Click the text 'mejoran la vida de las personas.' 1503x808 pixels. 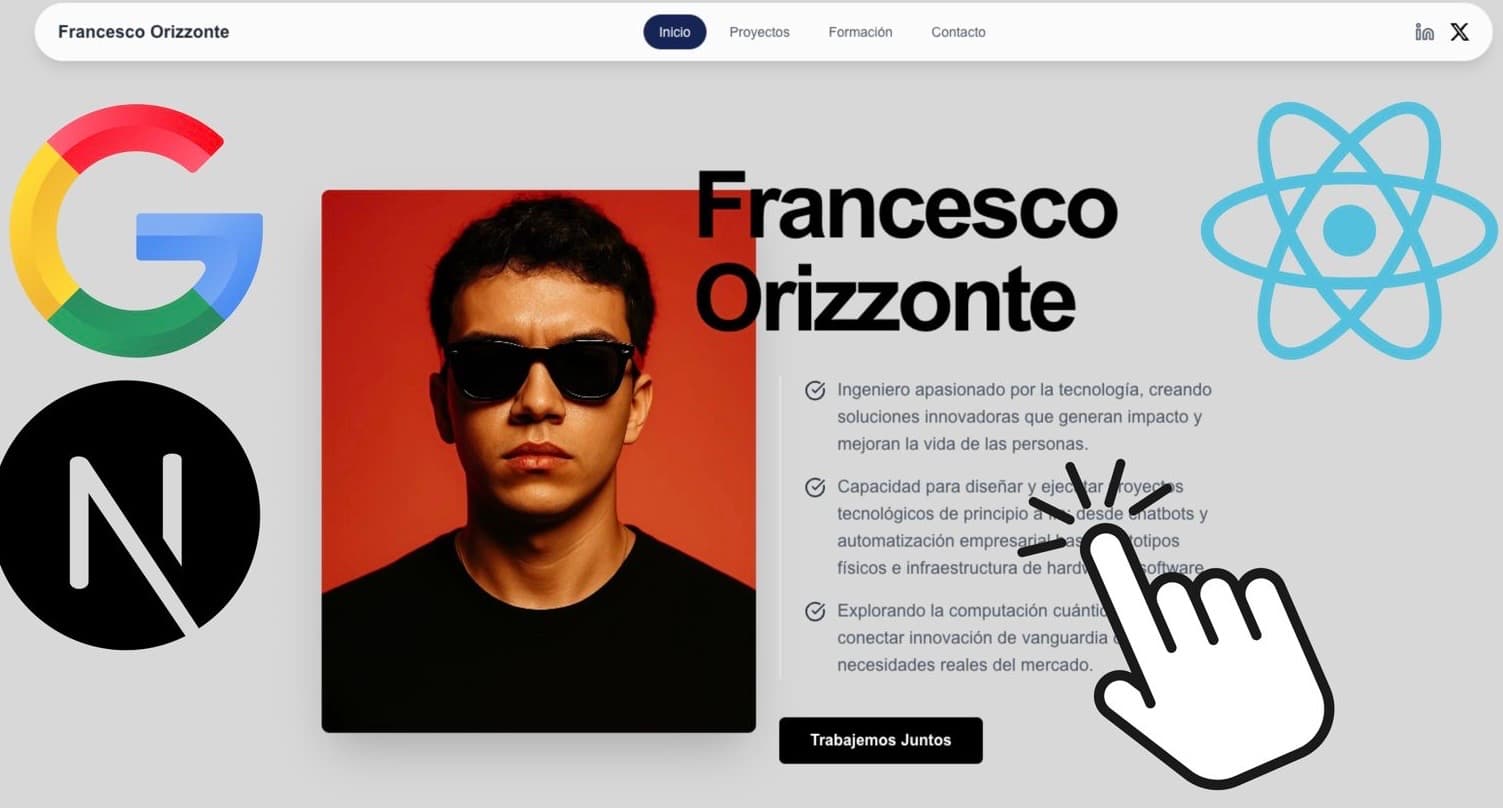tap(962, 444)
